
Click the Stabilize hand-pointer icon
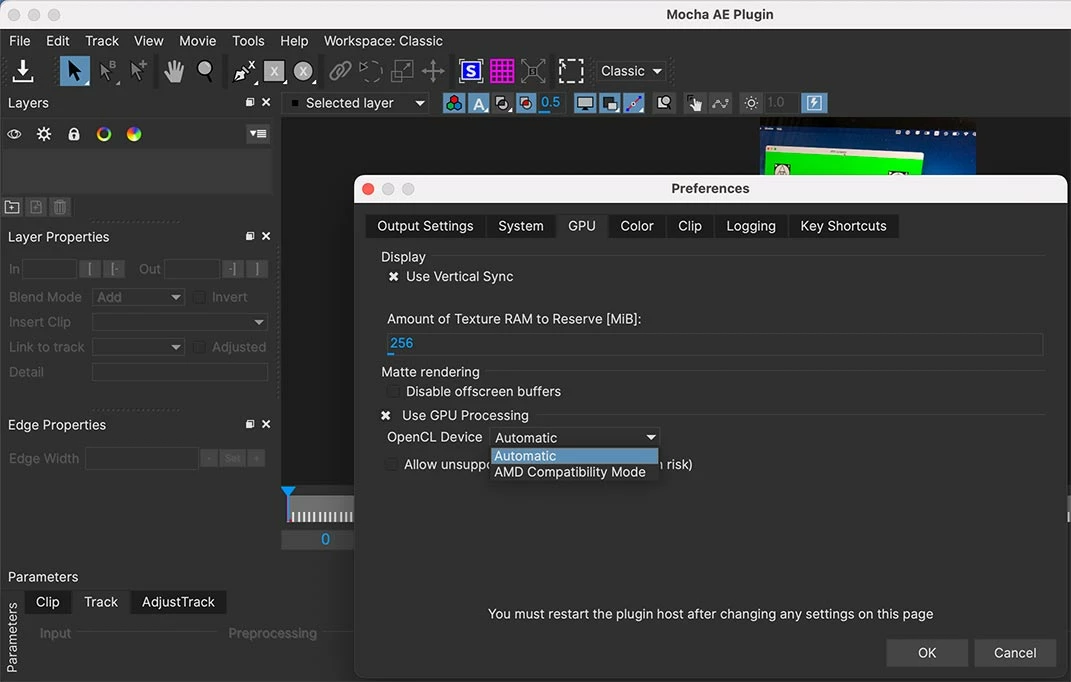(x=694, y=103)
